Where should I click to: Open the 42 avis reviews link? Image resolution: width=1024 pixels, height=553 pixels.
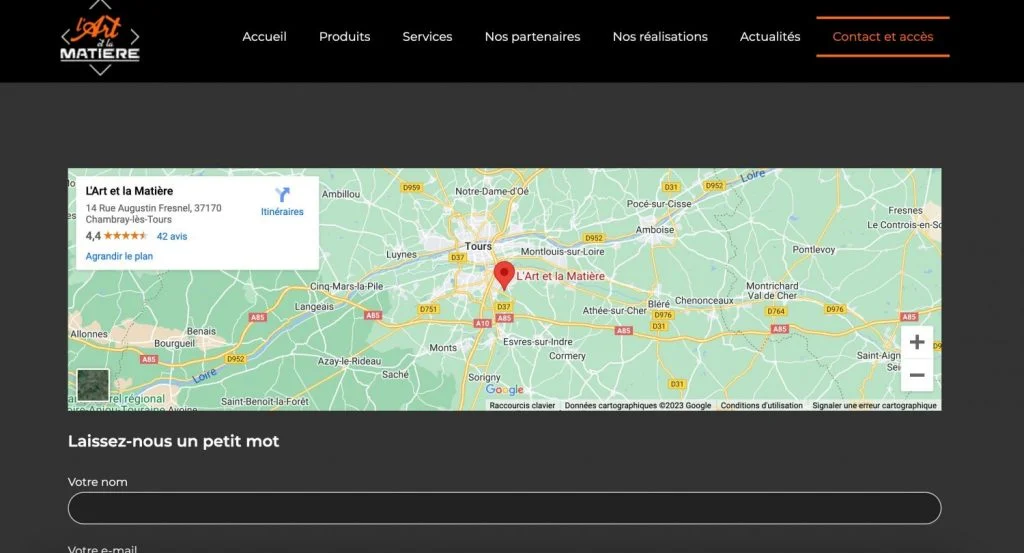[x=172, y=236]
